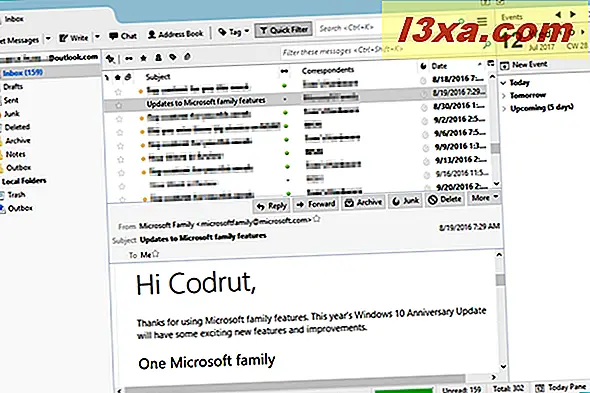Image resolution: width=590 pixels, height=393 pixels.
Task: Forward the selected email
Action: coord(316,204)
